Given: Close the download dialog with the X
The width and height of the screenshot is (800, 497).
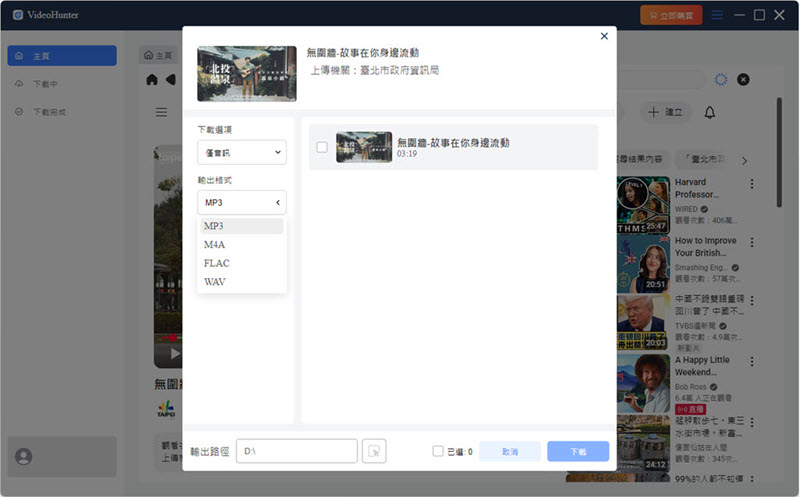Looking at the screenshot, I should pyautogui.click(x=604, y=36).
